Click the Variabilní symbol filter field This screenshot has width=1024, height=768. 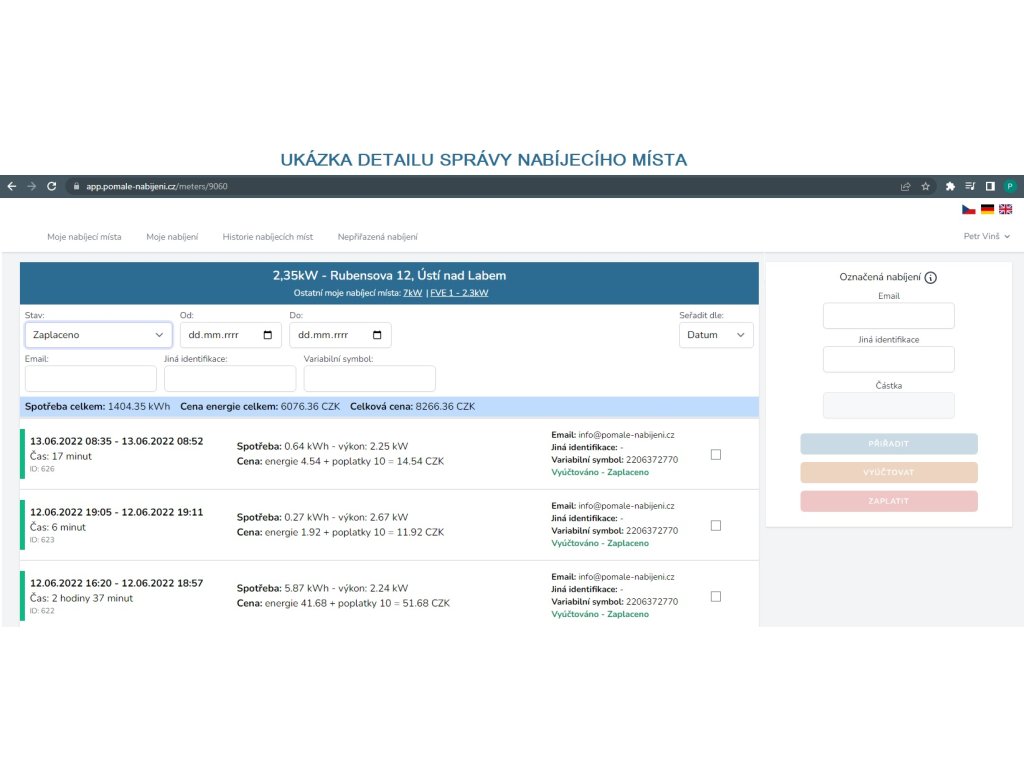(x=369, y=378)
